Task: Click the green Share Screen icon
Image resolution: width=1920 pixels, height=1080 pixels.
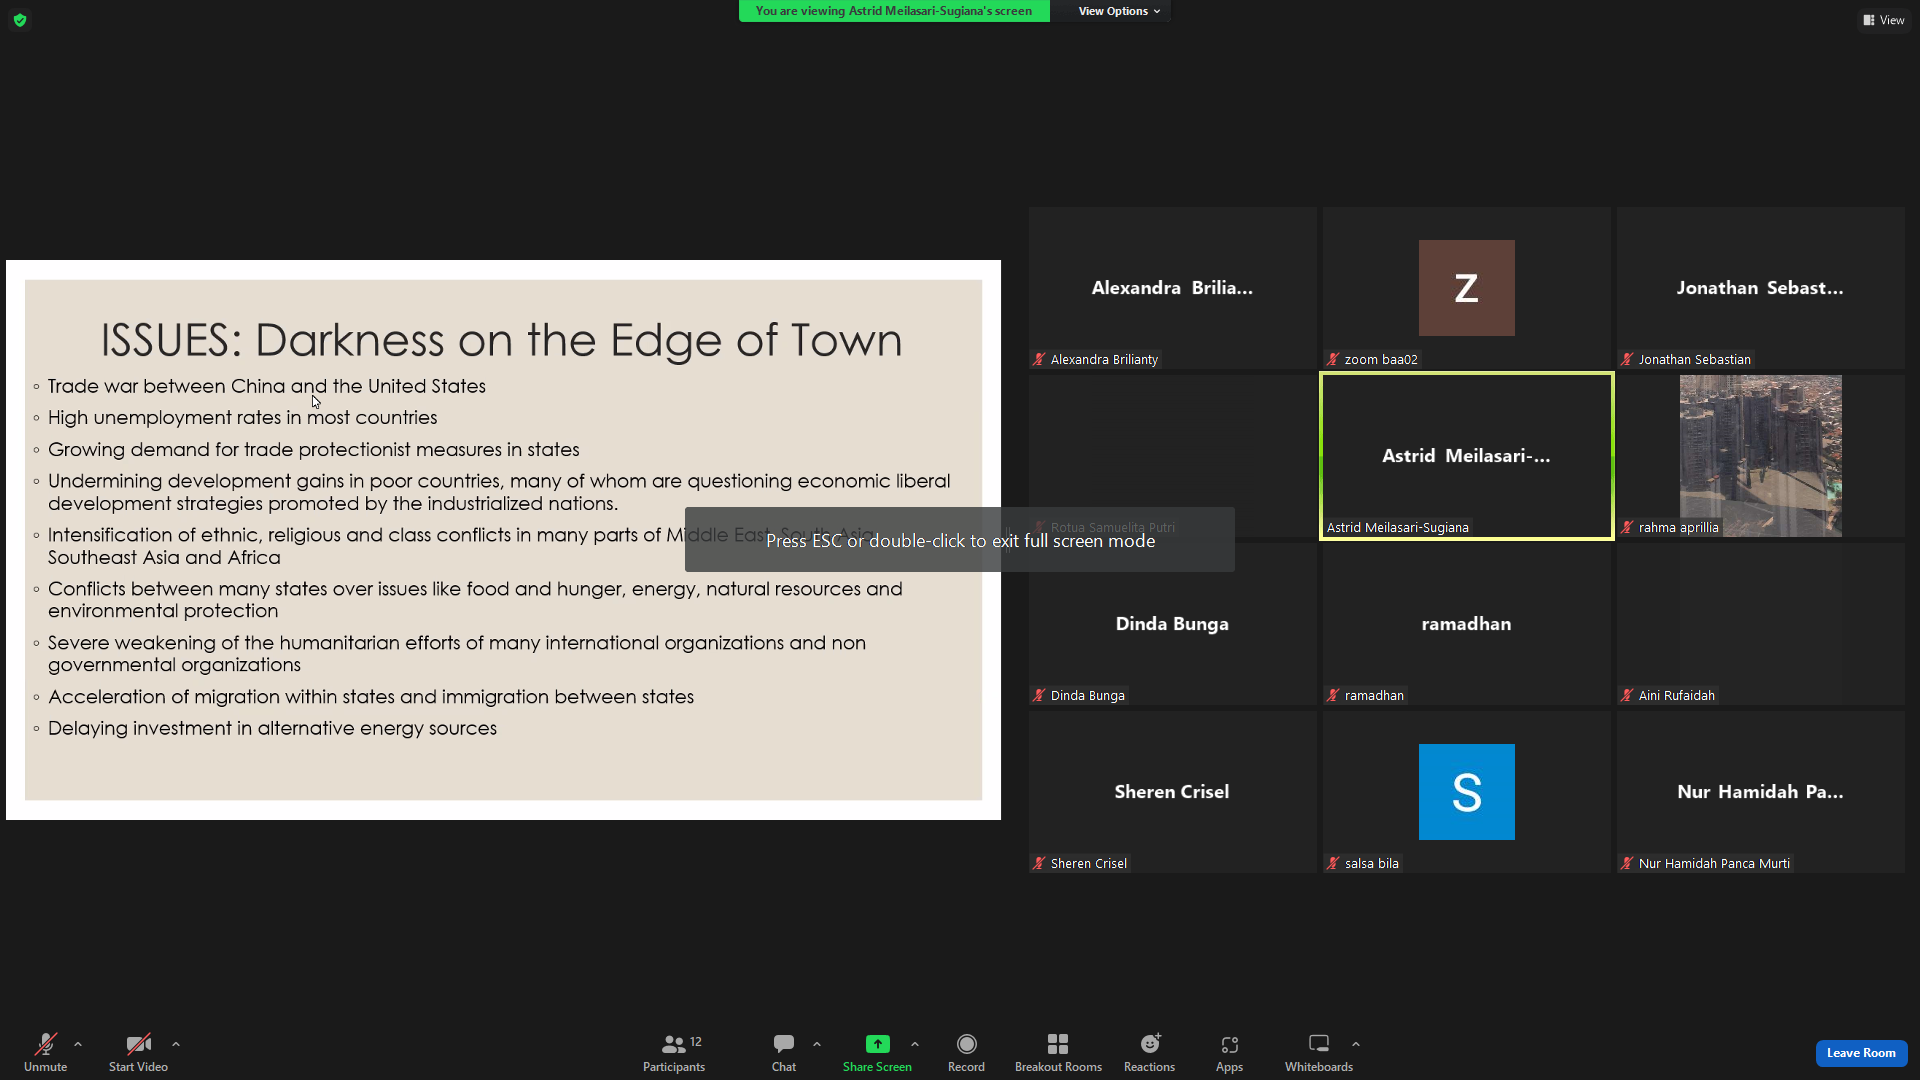Action: [878, 1044]
